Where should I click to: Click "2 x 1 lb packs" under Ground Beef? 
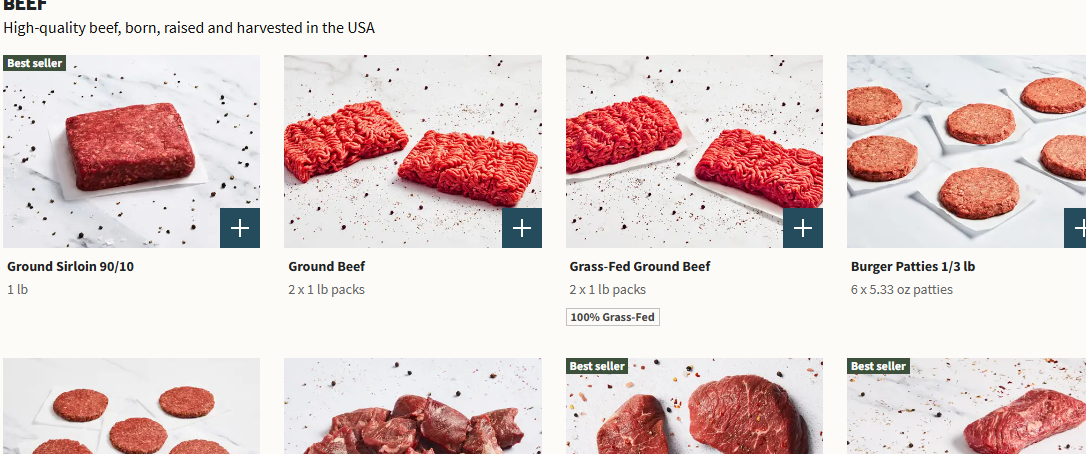pyautogui.click(x=326, y=289)
